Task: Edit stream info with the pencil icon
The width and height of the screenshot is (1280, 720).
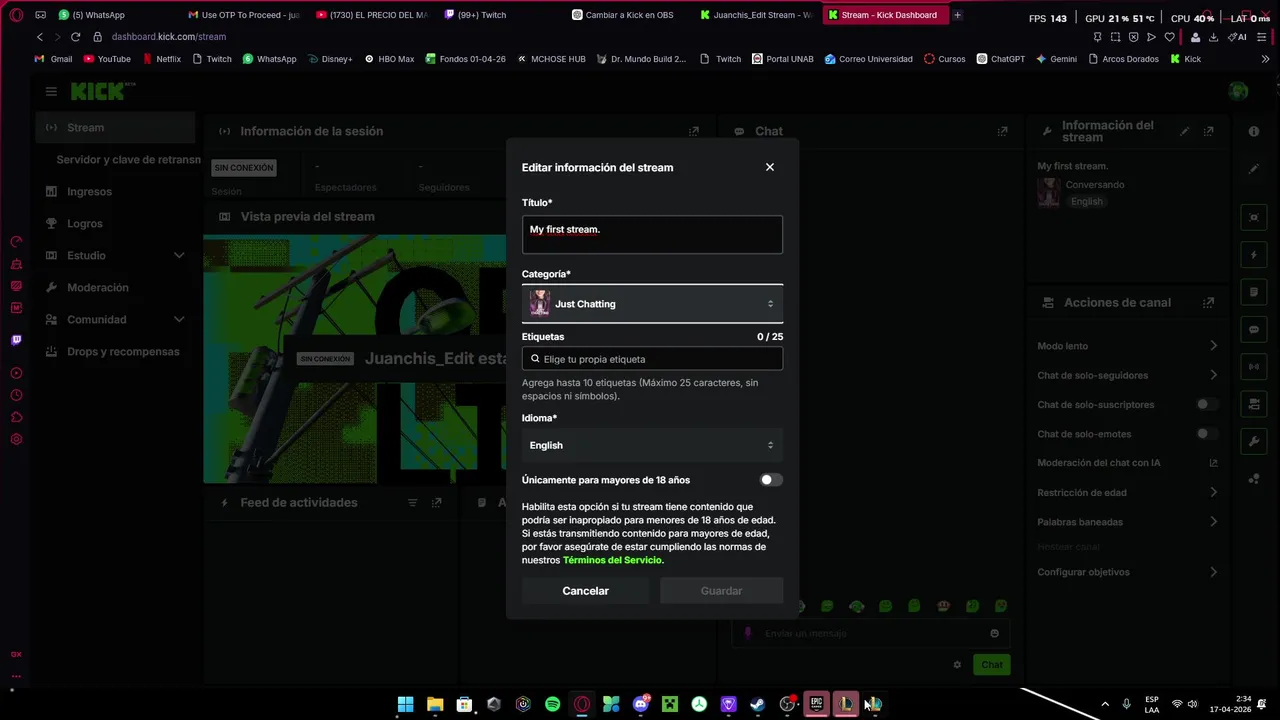Action: (x=1185, y=131)
